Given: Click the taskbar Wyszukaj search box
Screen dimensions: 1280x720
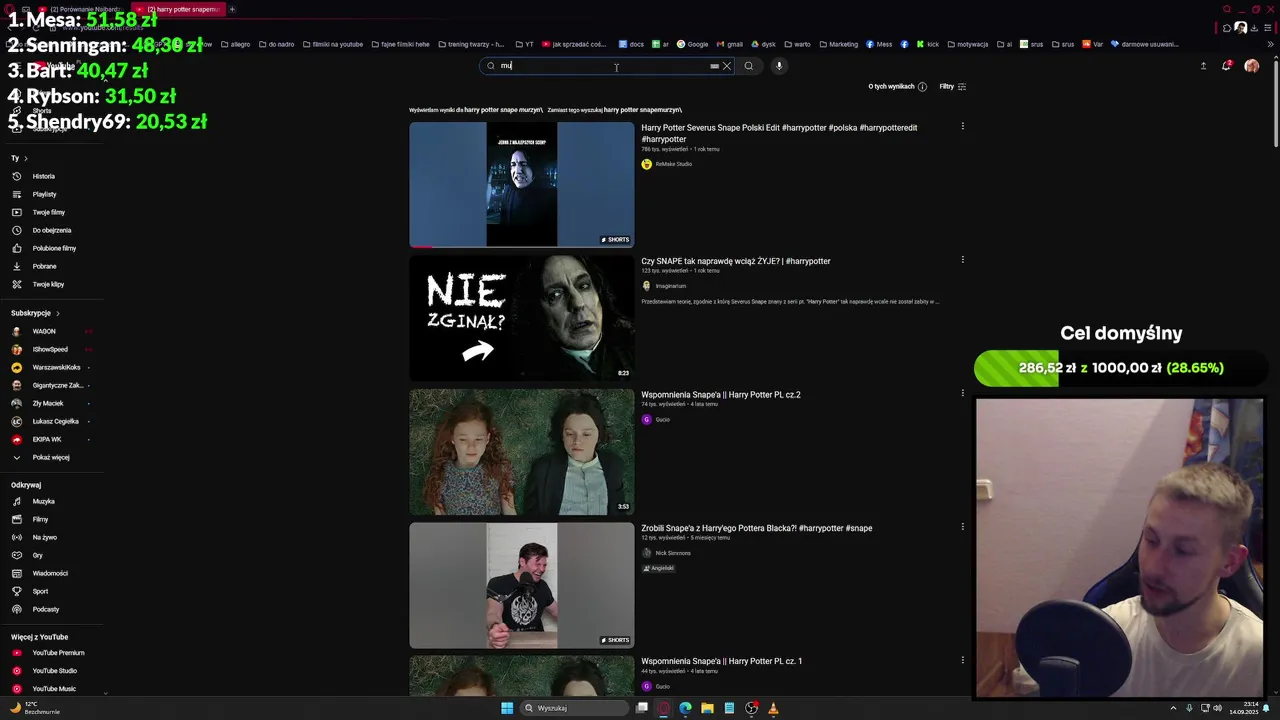Looking at the screenshot, I should [574, 708].
